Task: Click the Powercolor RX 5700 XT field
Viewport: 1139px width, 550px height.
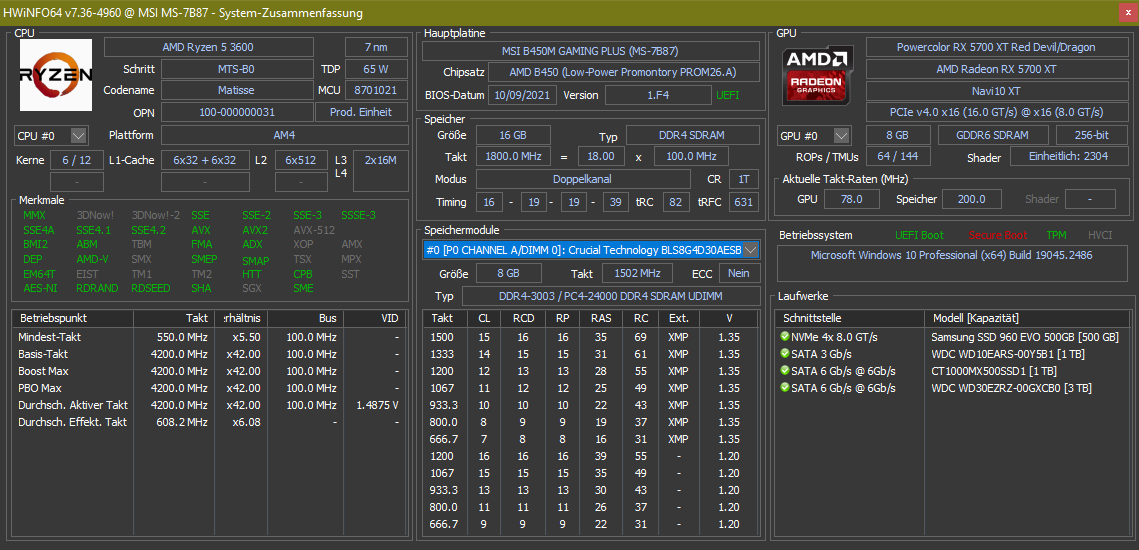Action: pyautogui.click(x=995, y=47)
